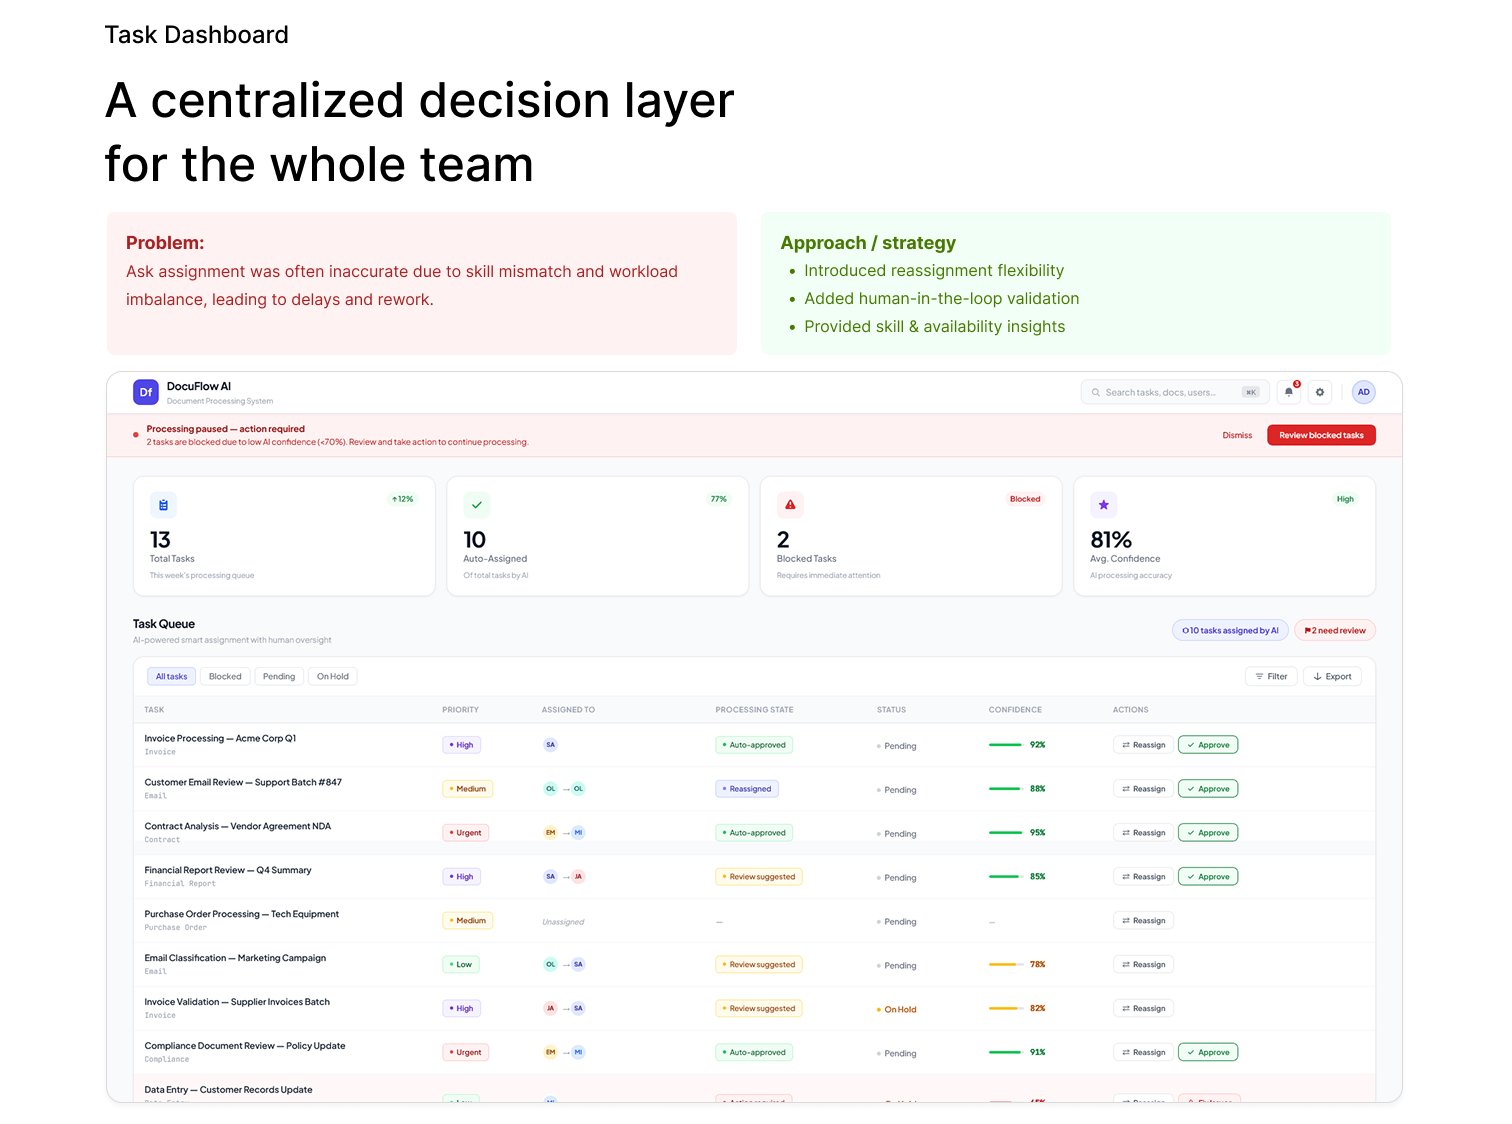Click the Export button
Screen dimensions: 1512x1124
point(1332,677)
